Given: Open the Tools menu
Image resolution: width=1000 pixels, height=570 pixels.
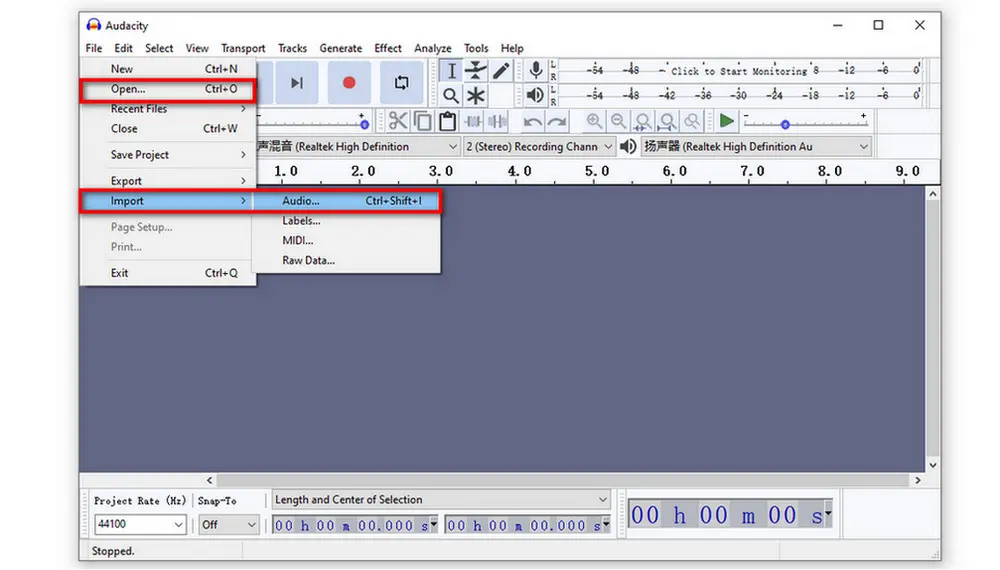Looking at the screenshot, I should (x=476, y=48).
